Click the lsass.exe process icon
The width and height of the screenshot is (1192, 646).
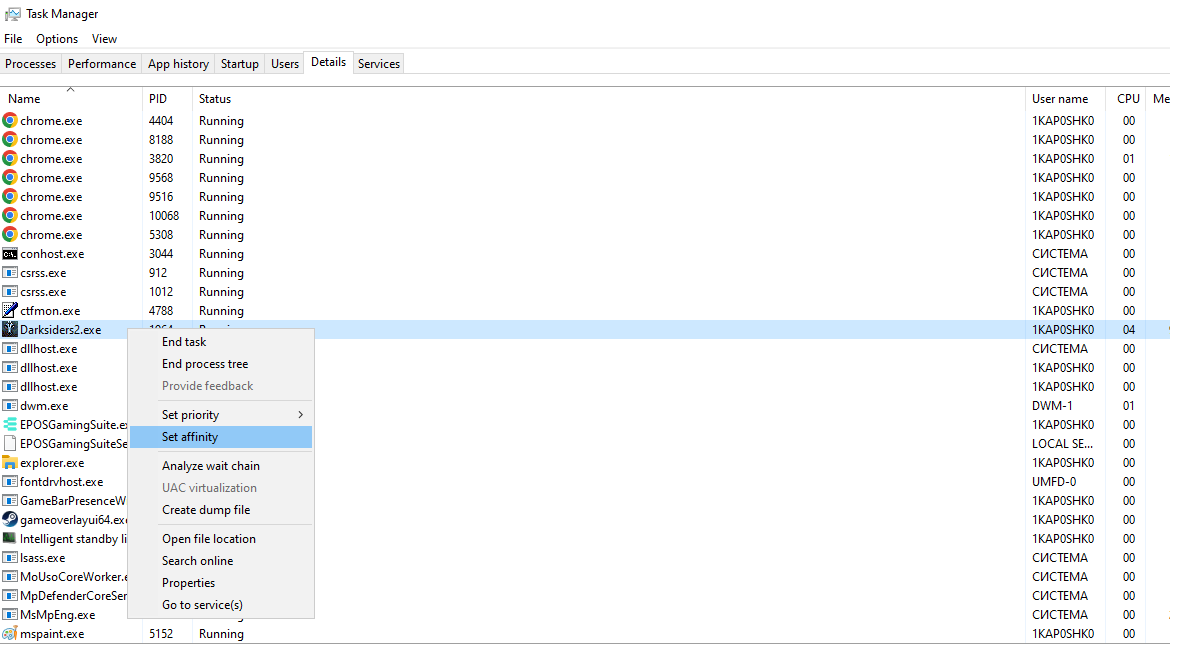(10, 557)
